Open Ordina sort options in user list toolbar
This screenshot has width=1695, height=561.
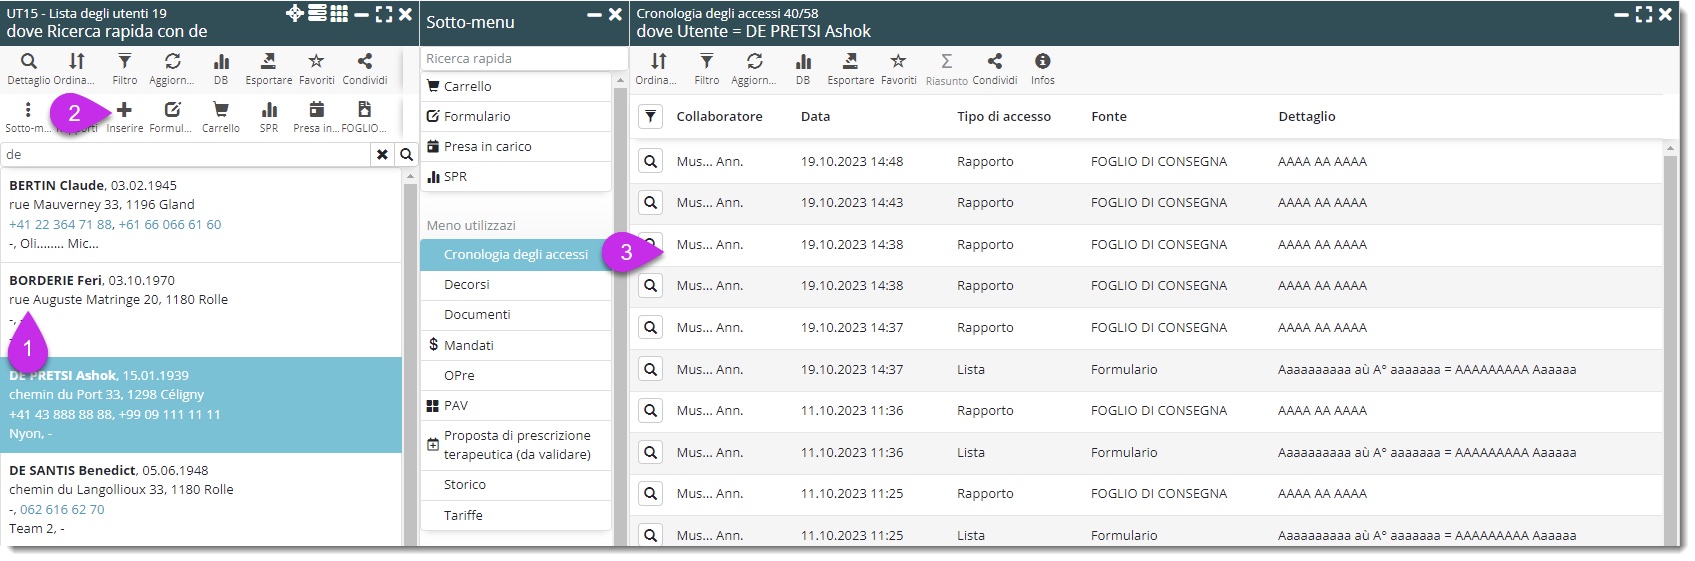pyautogui.click(x=76, y=63)
